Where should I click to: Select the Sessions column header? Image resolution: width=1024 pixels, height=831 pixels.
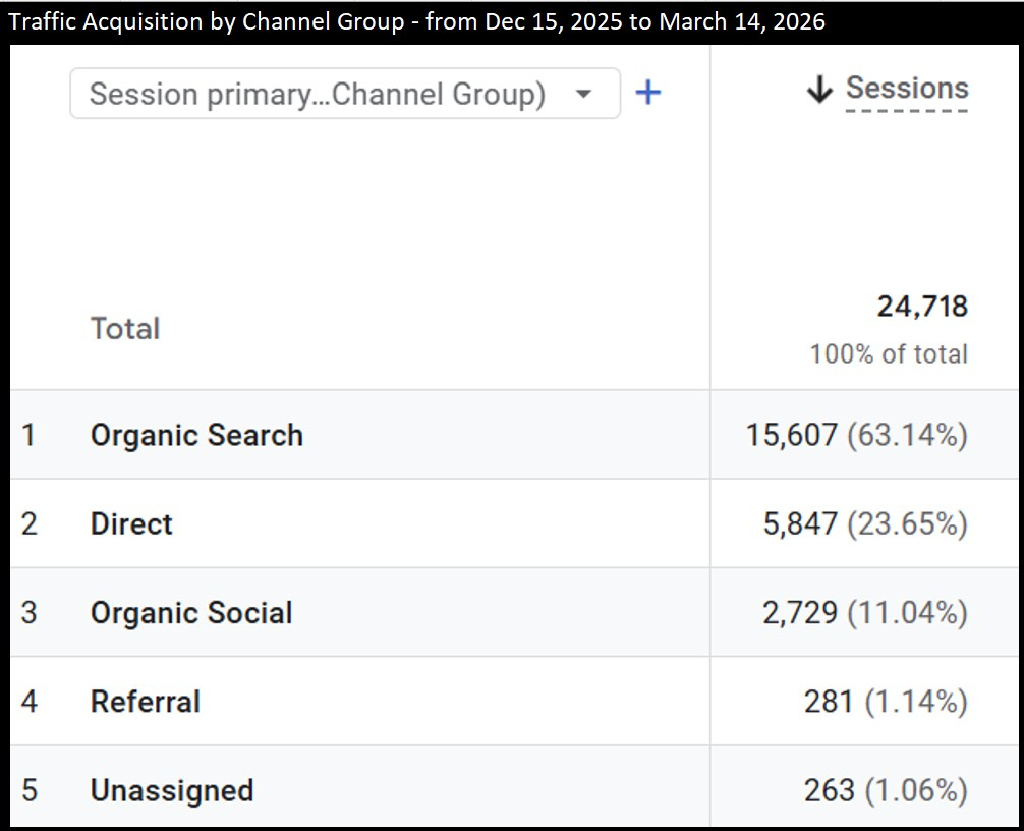click(908, 88)
